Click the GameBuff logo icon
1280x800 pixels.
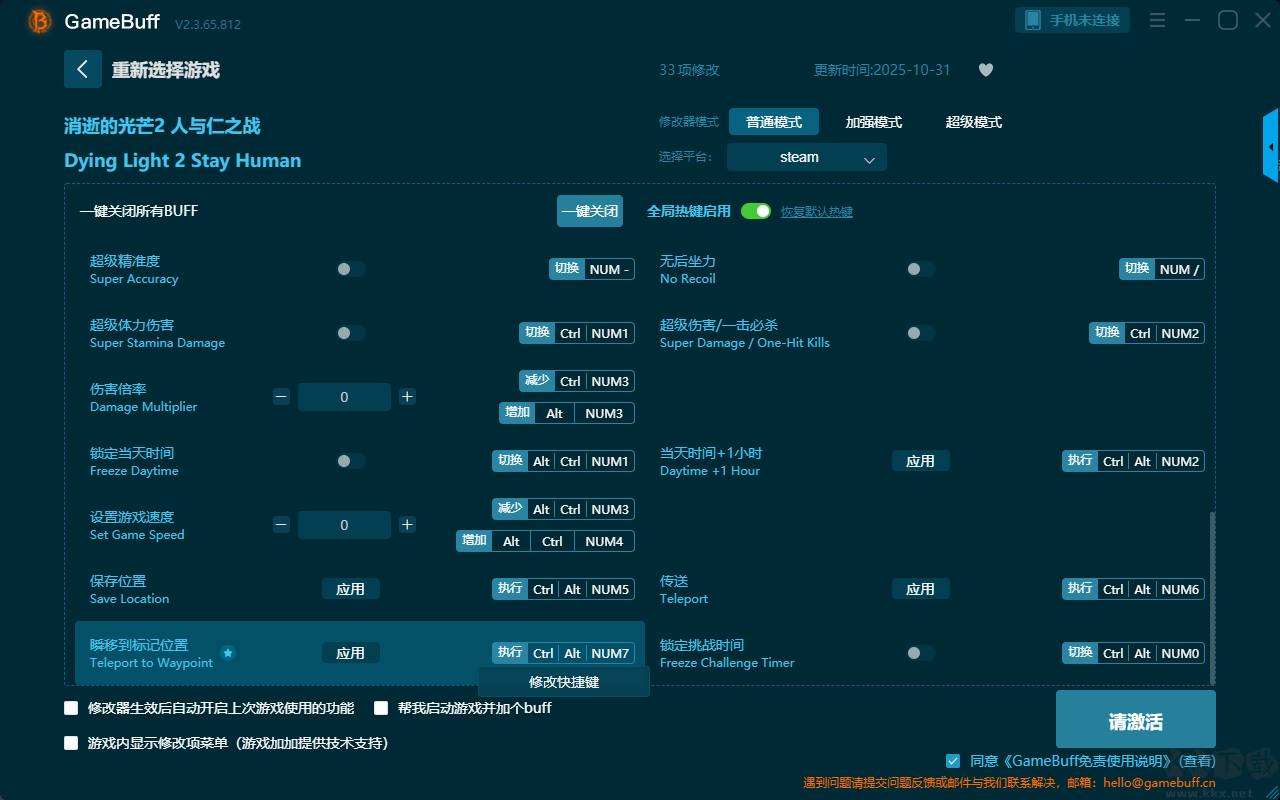click(x=40, y=21)
